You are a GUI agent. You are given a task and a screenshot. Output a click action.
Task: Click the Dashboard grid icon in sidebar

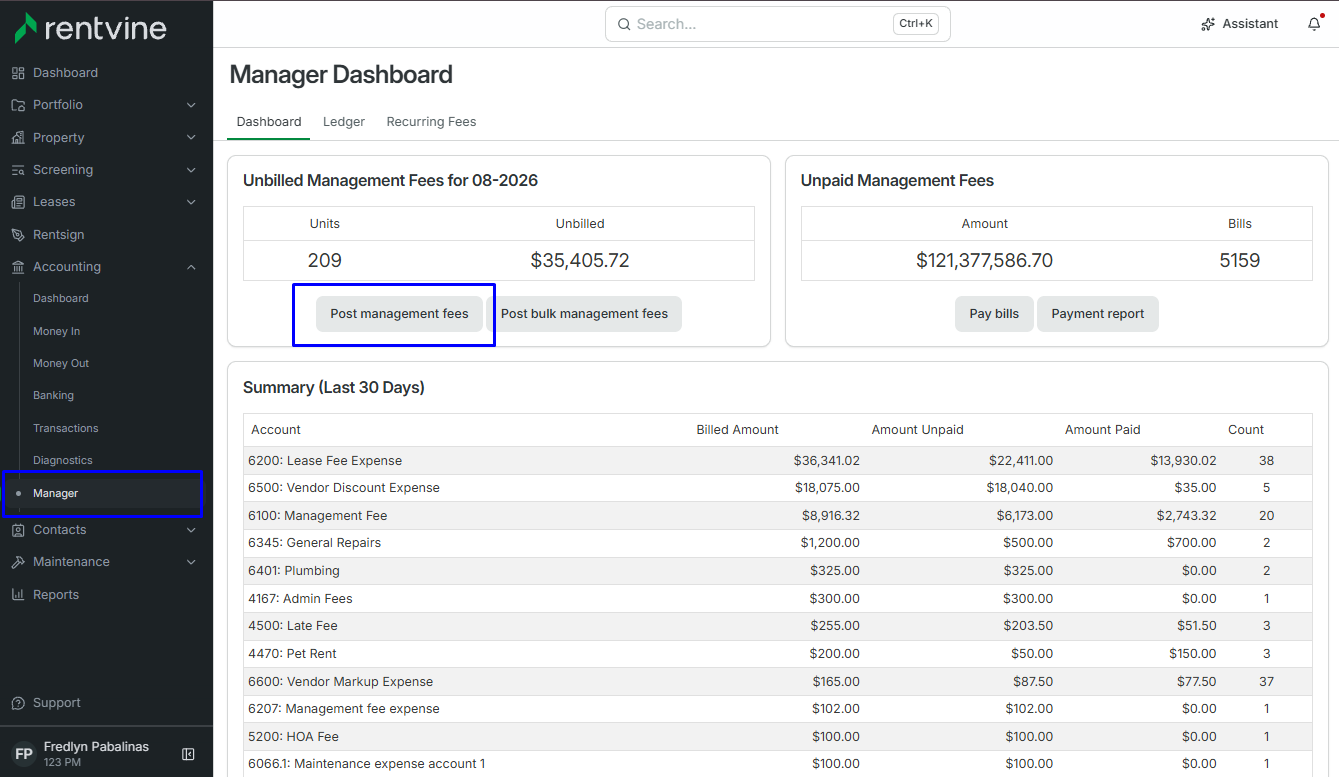[x=18, y=73]
